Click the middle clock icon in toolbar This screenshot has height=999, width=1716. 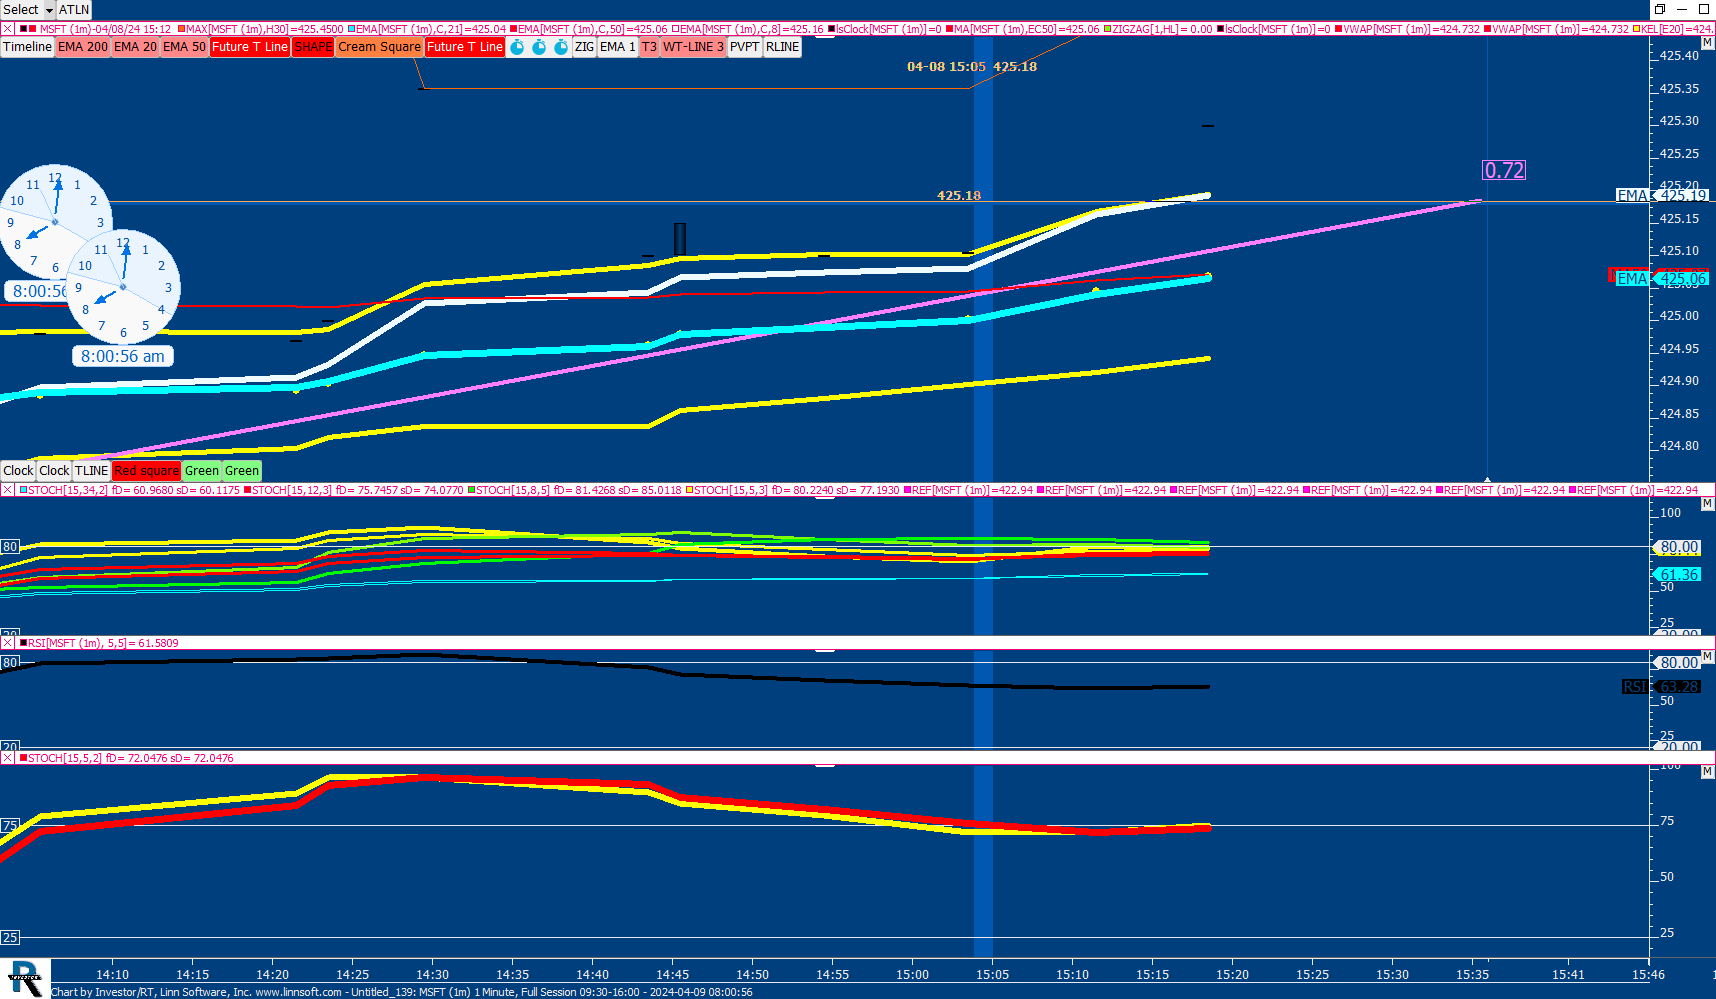click(x=539, y=47)
